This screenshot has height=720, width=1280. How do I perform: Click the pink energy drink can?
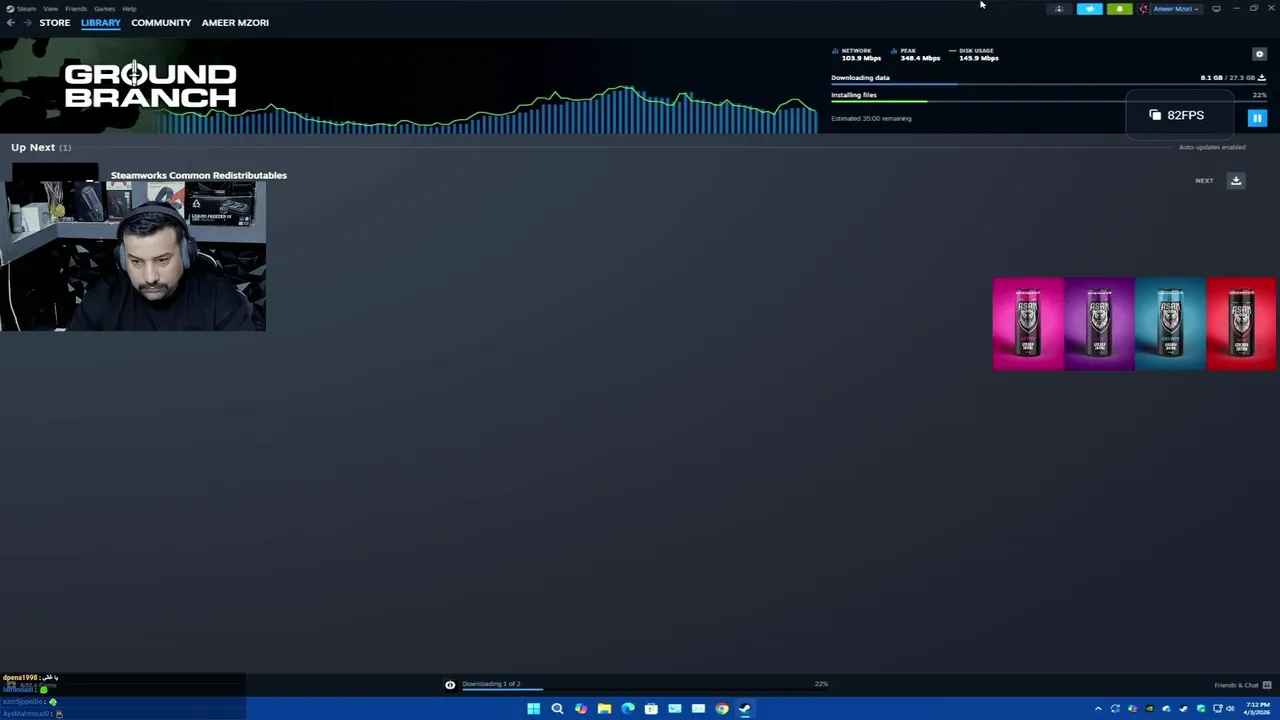tap(1028, 324)
